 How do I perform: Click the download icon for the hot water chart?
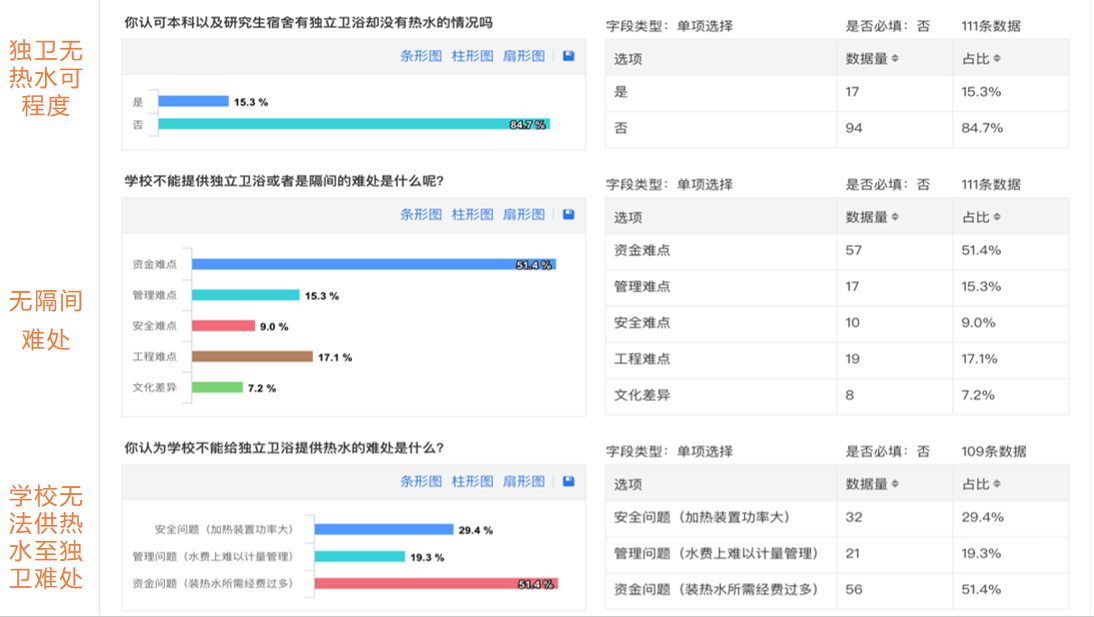tap(568, 480)
